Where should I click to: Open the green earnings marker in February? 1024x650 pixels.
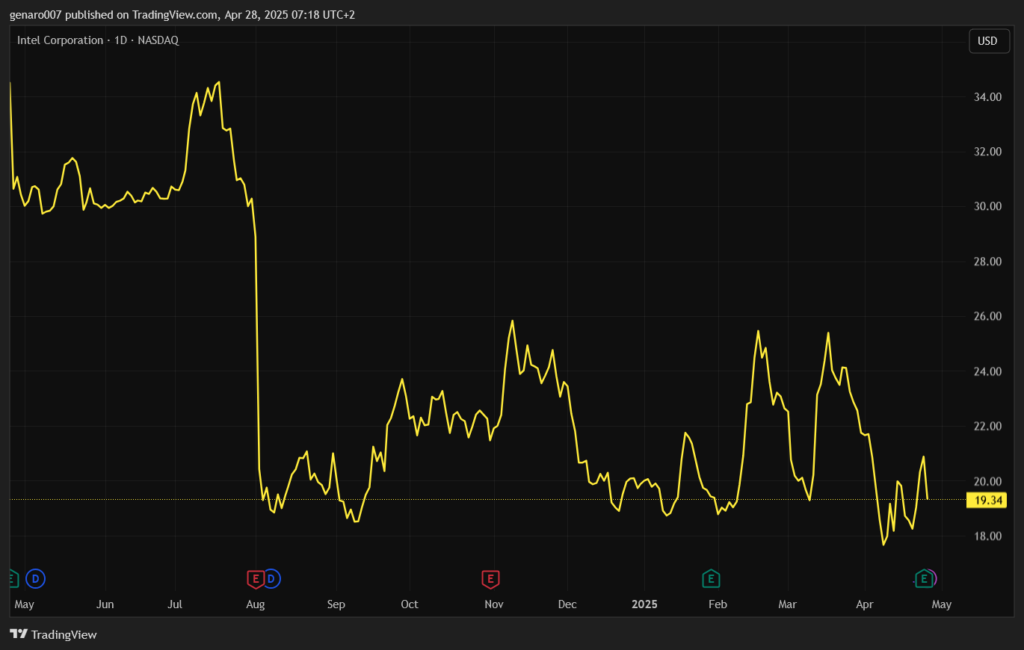(710, 578)
